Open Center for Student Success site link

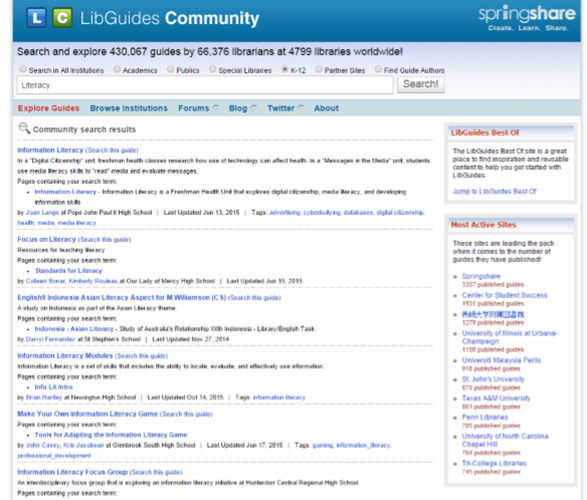[x=504, y=295]
